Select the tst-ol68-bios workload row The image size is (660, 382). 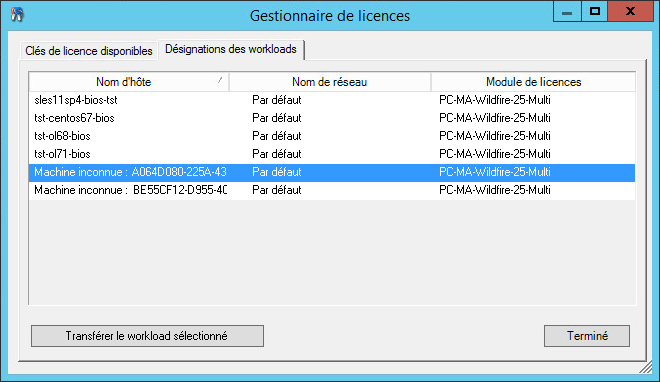(332, 136)
